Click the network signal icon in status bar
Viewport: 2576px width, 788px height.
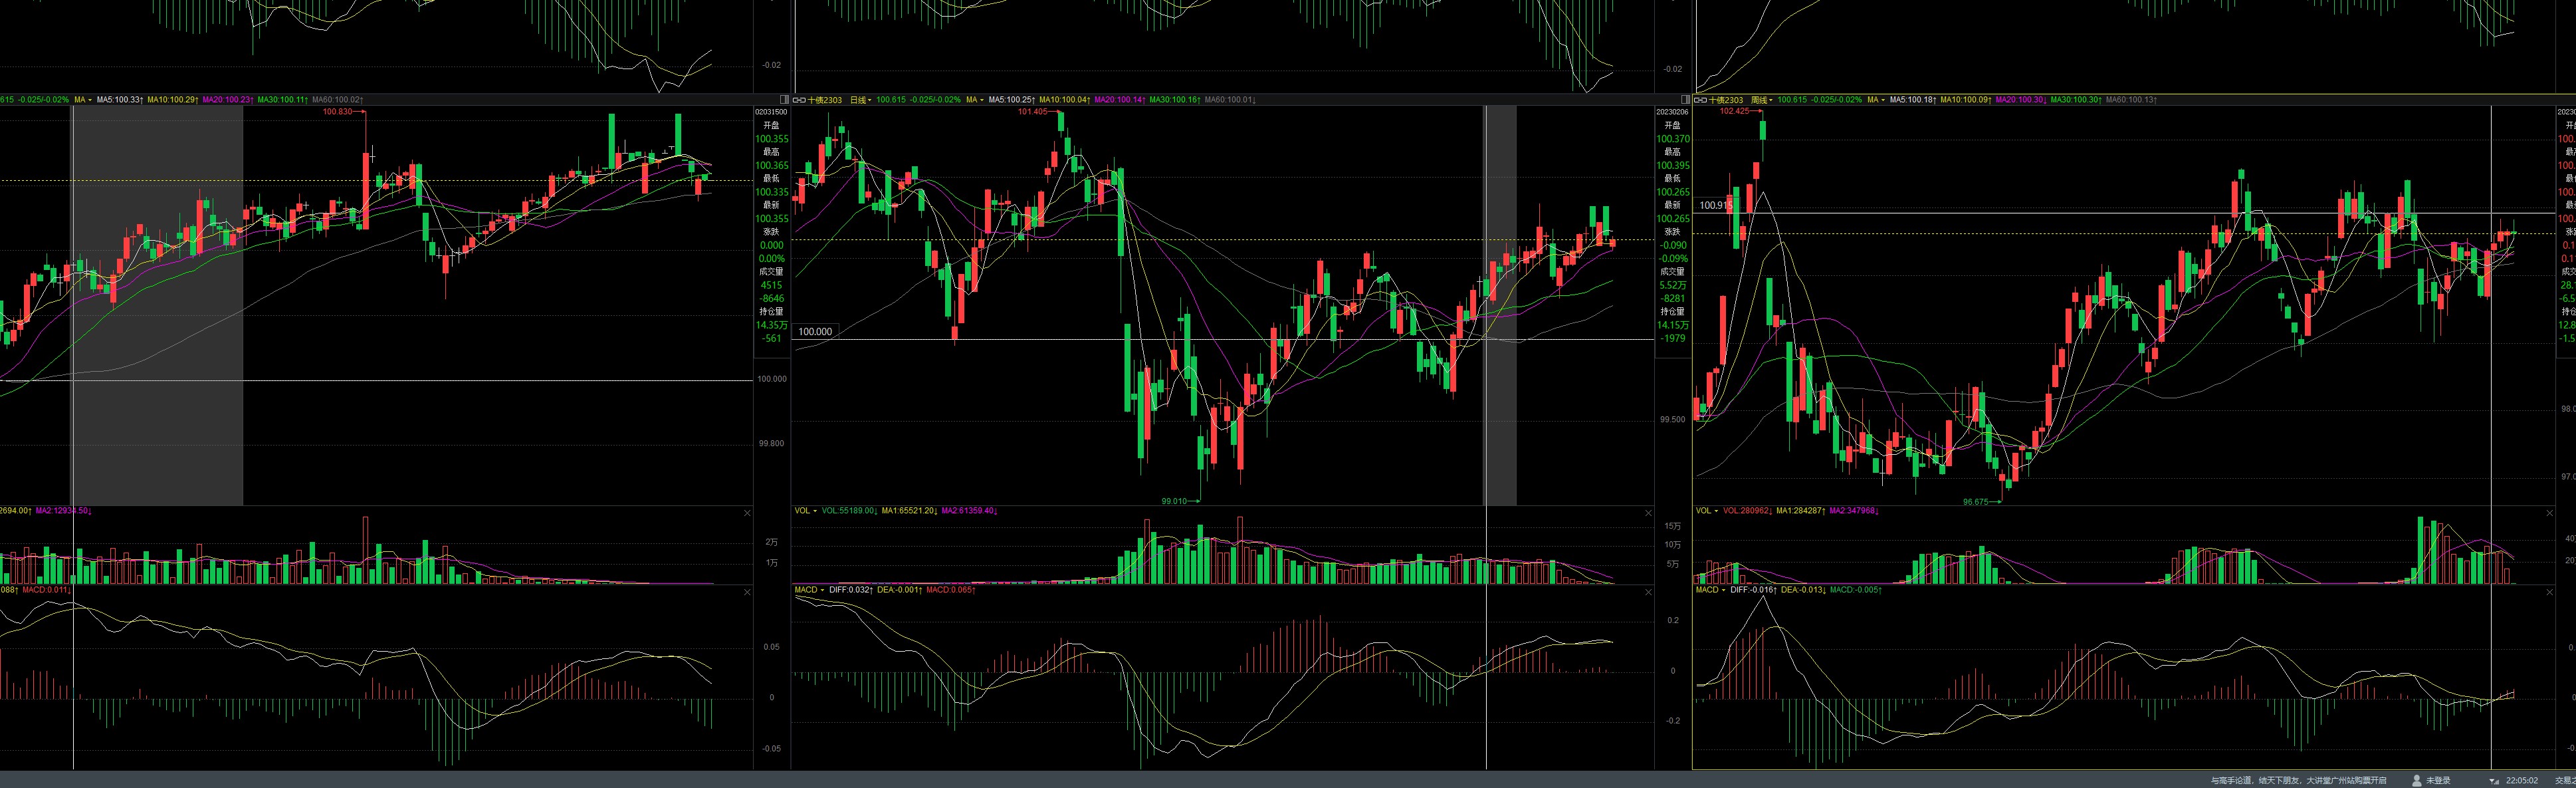click(x=2494, y=781)
